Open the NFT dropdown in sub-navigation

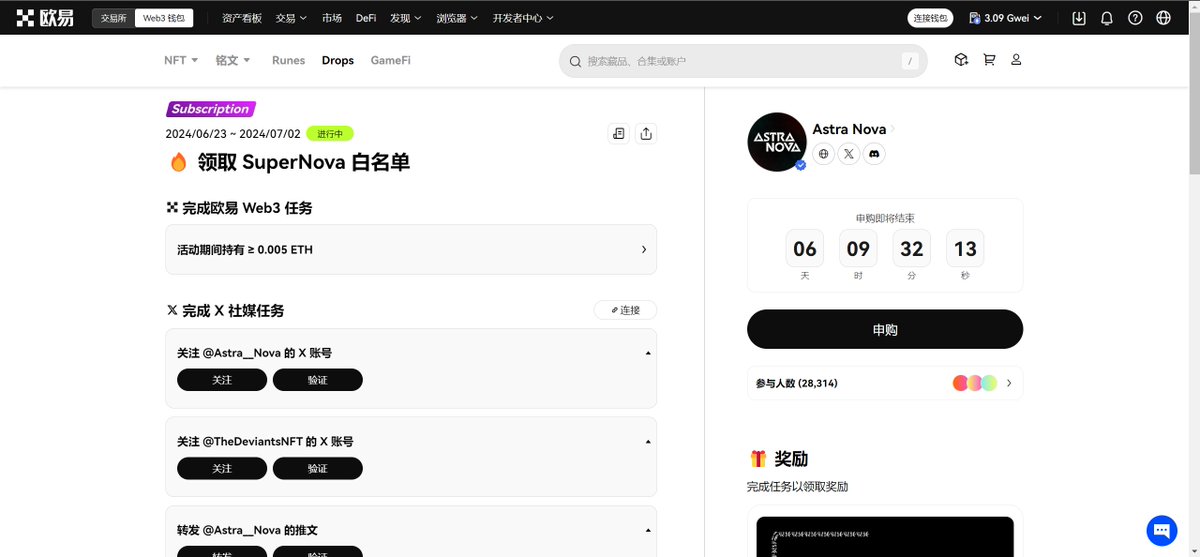pos(181,60)
